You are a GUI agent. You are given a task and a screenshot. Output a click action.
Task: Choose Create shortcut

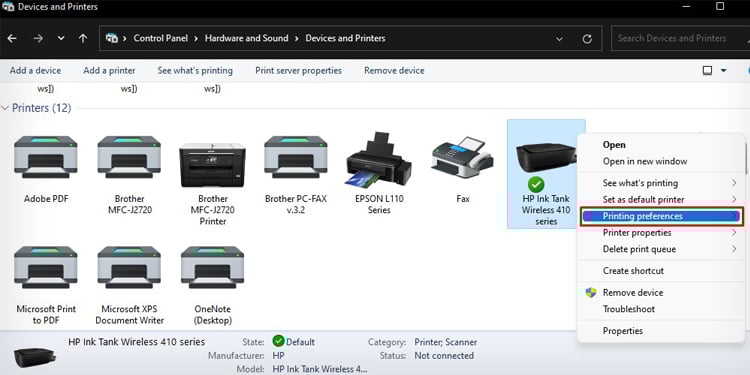633,271
